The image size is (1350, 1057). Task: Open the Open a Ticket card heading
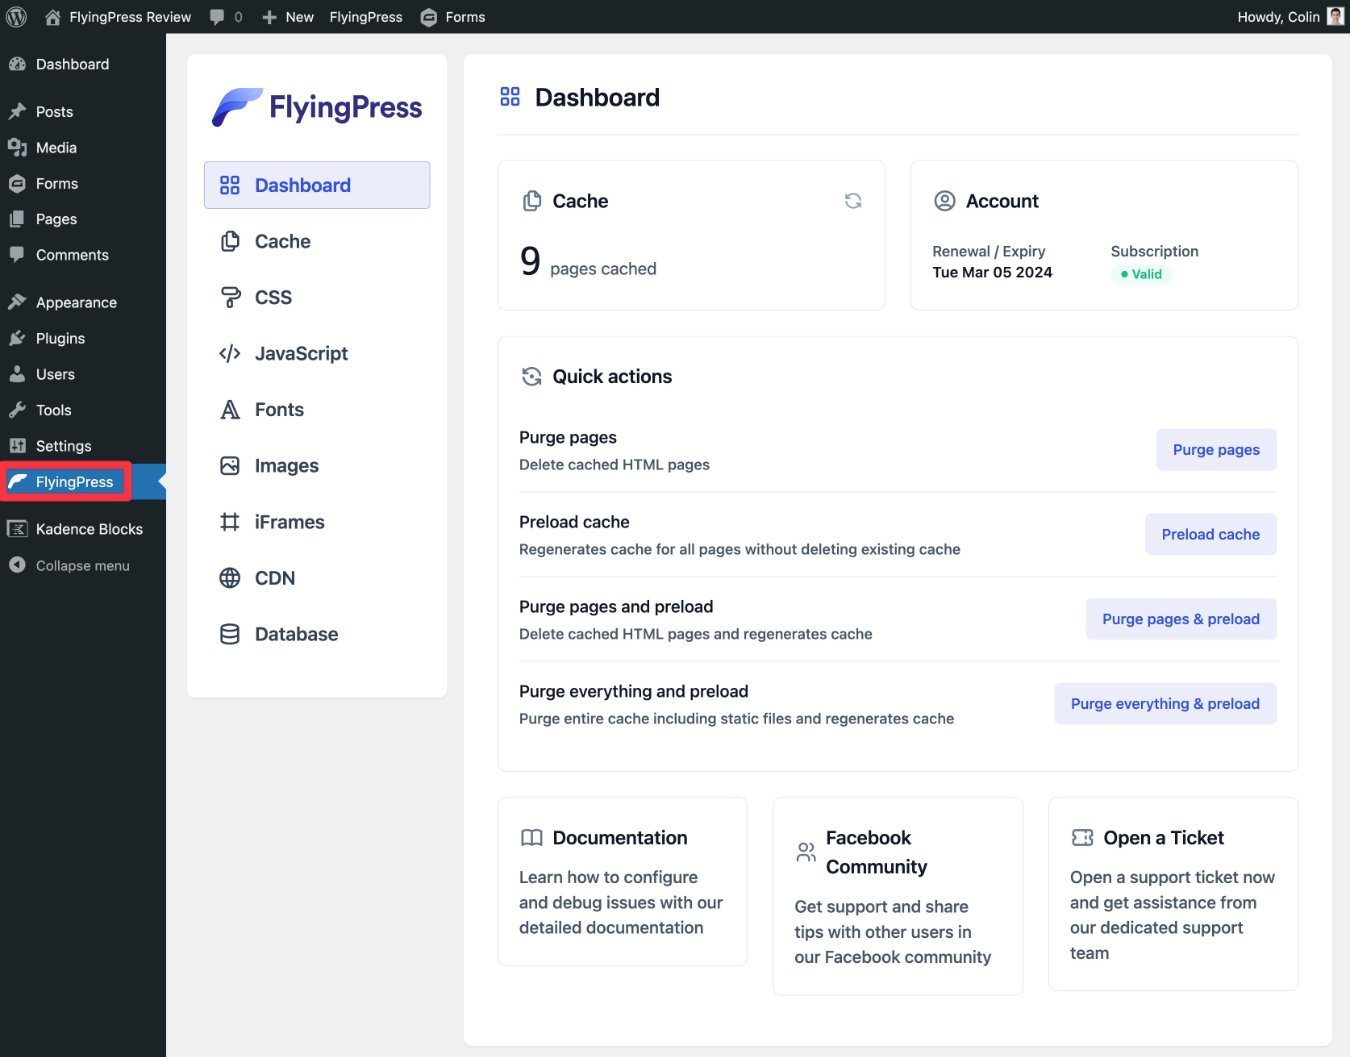click(x=1163, y=837)
